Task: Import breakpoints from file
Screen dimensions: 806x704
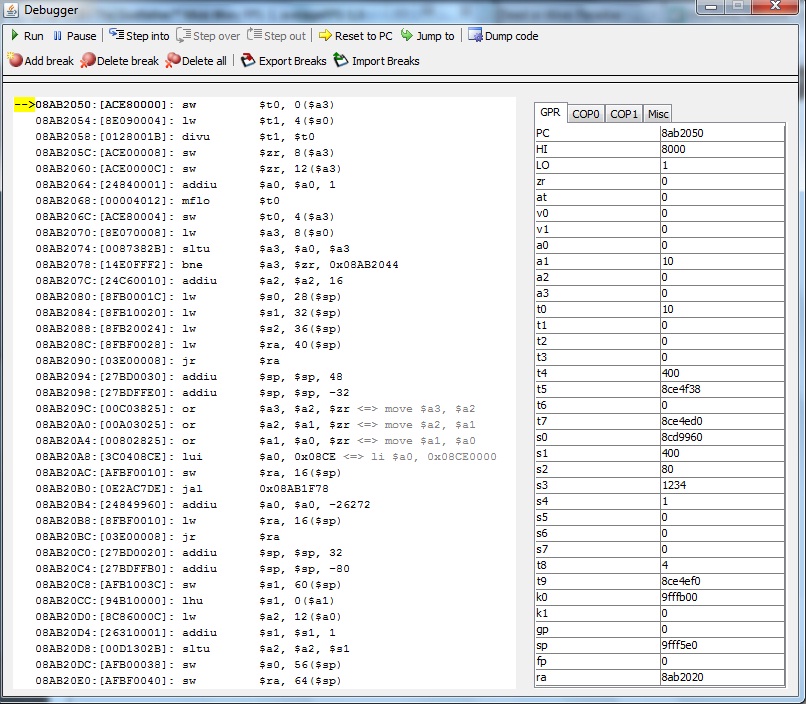Action: click(377, 61)
